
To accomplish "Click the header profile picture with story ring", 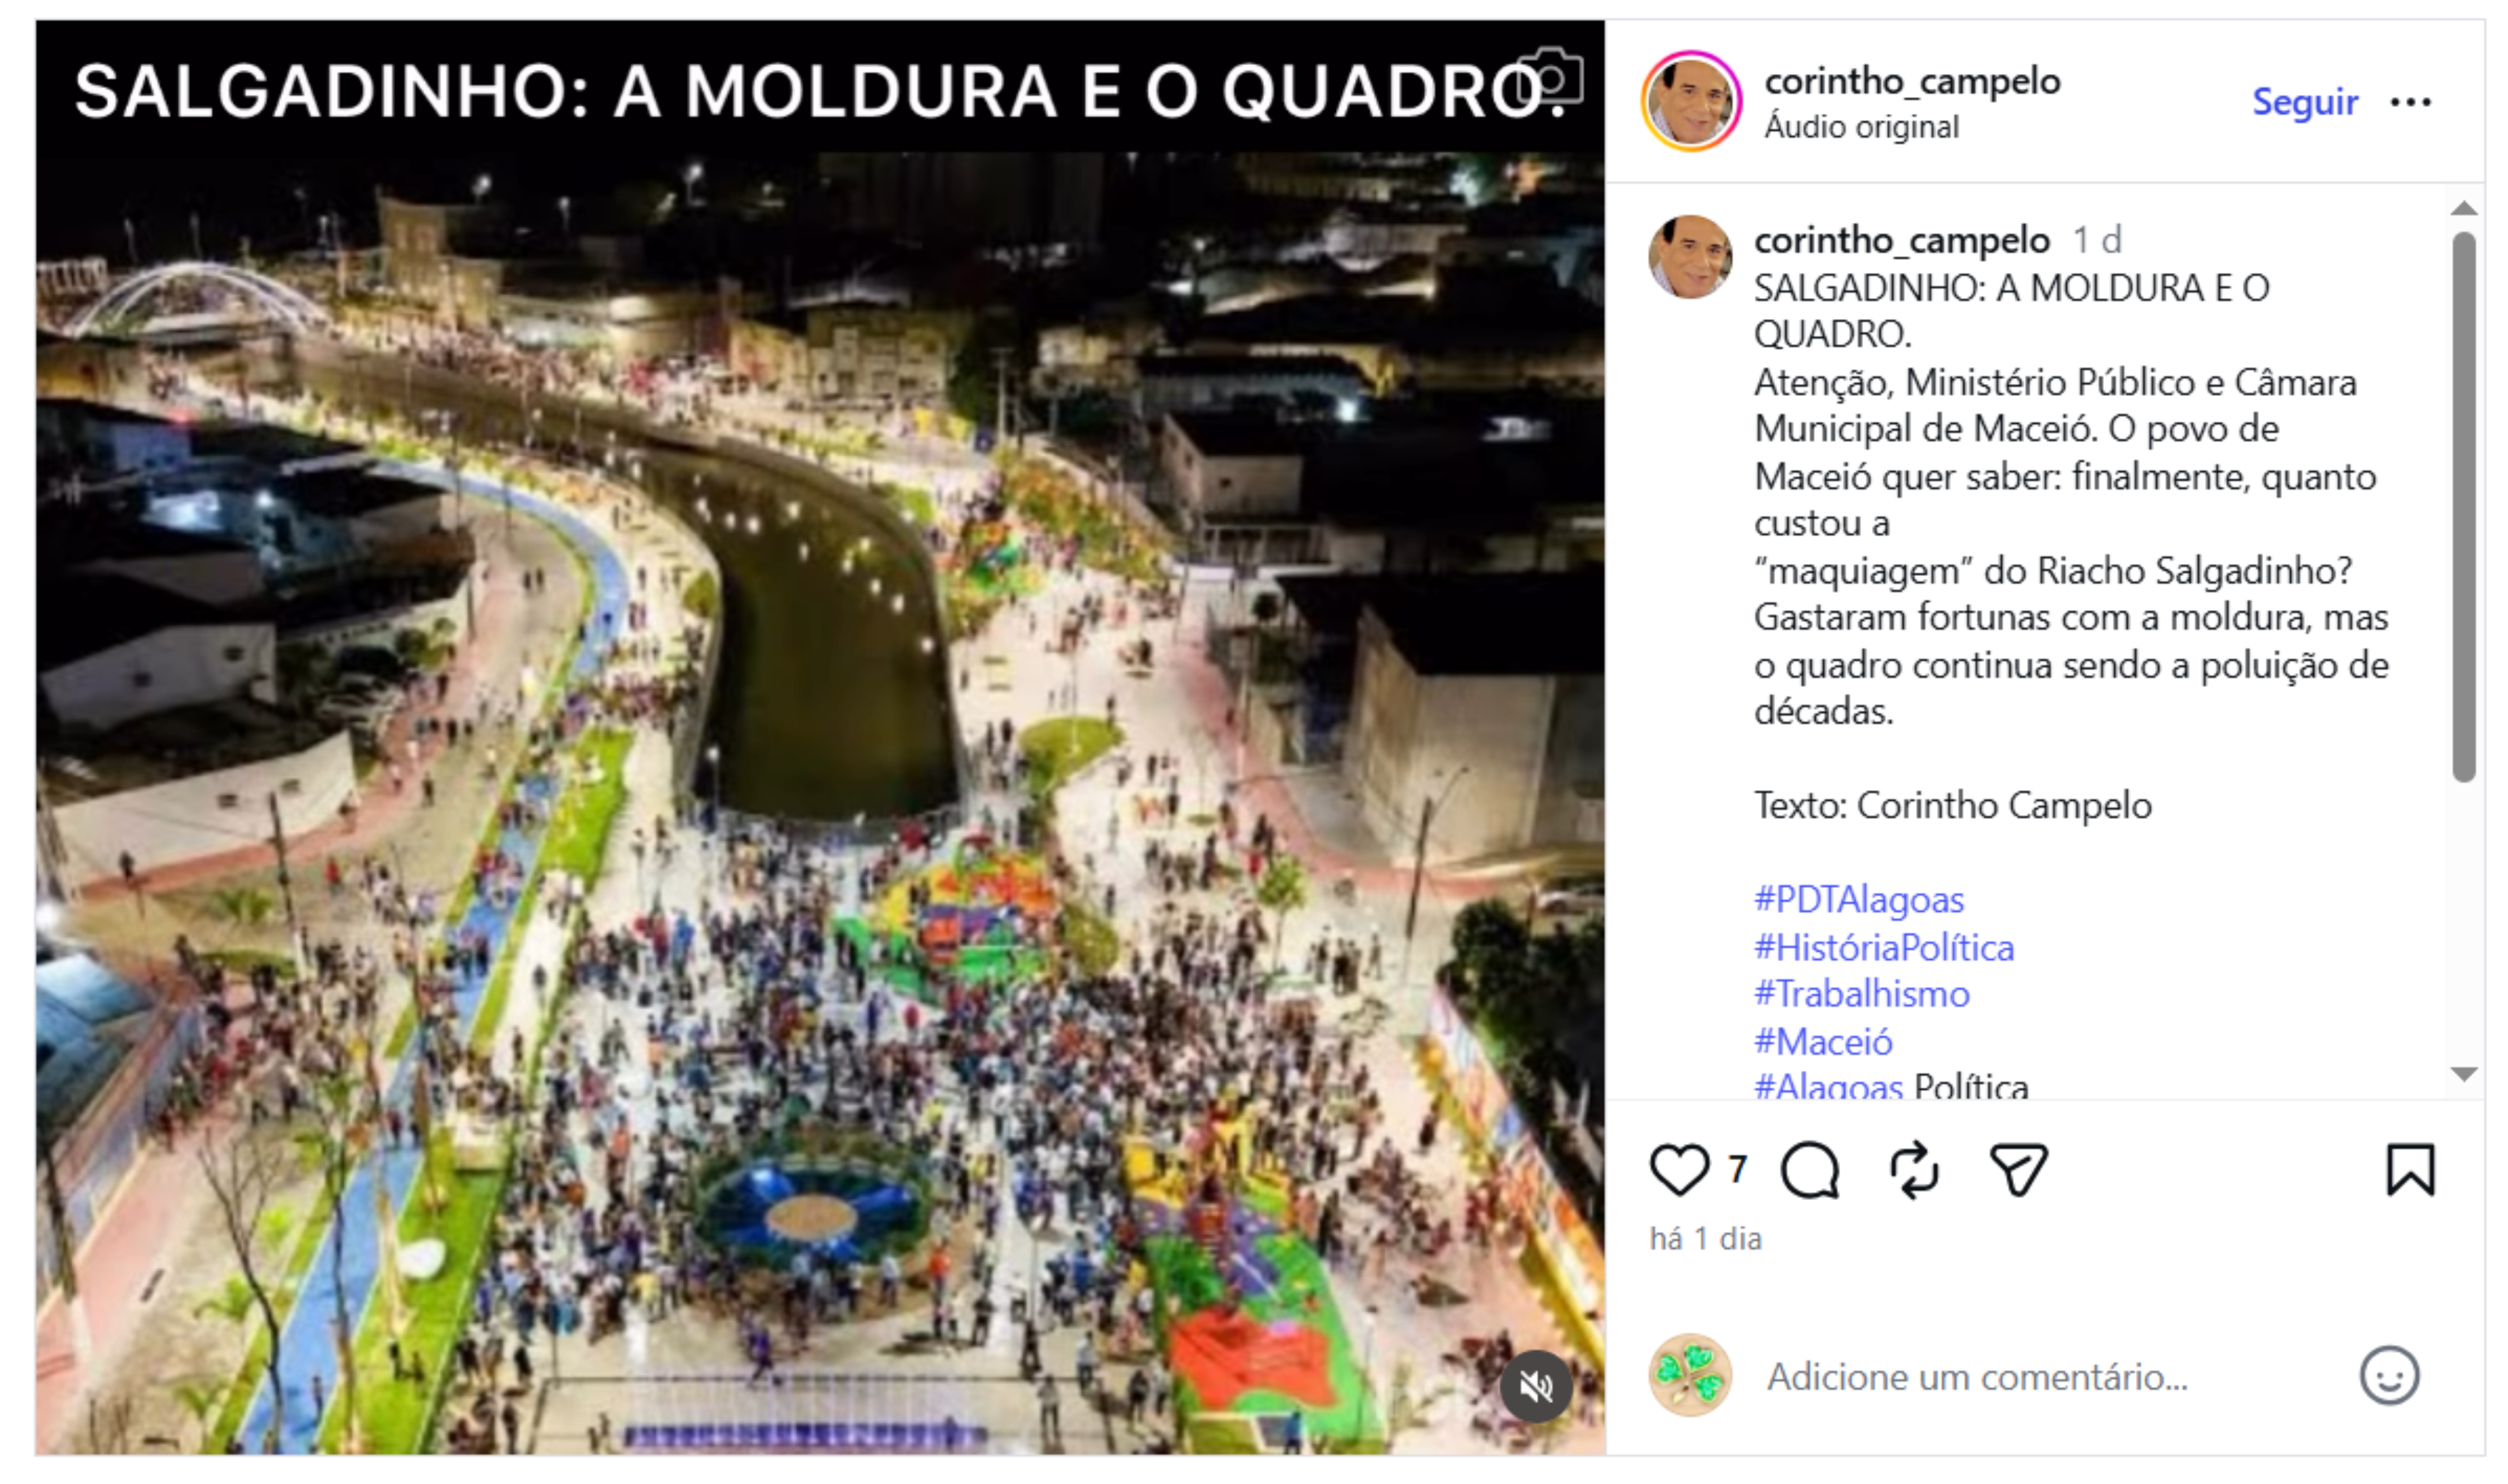I will [x=1691, y=101].
